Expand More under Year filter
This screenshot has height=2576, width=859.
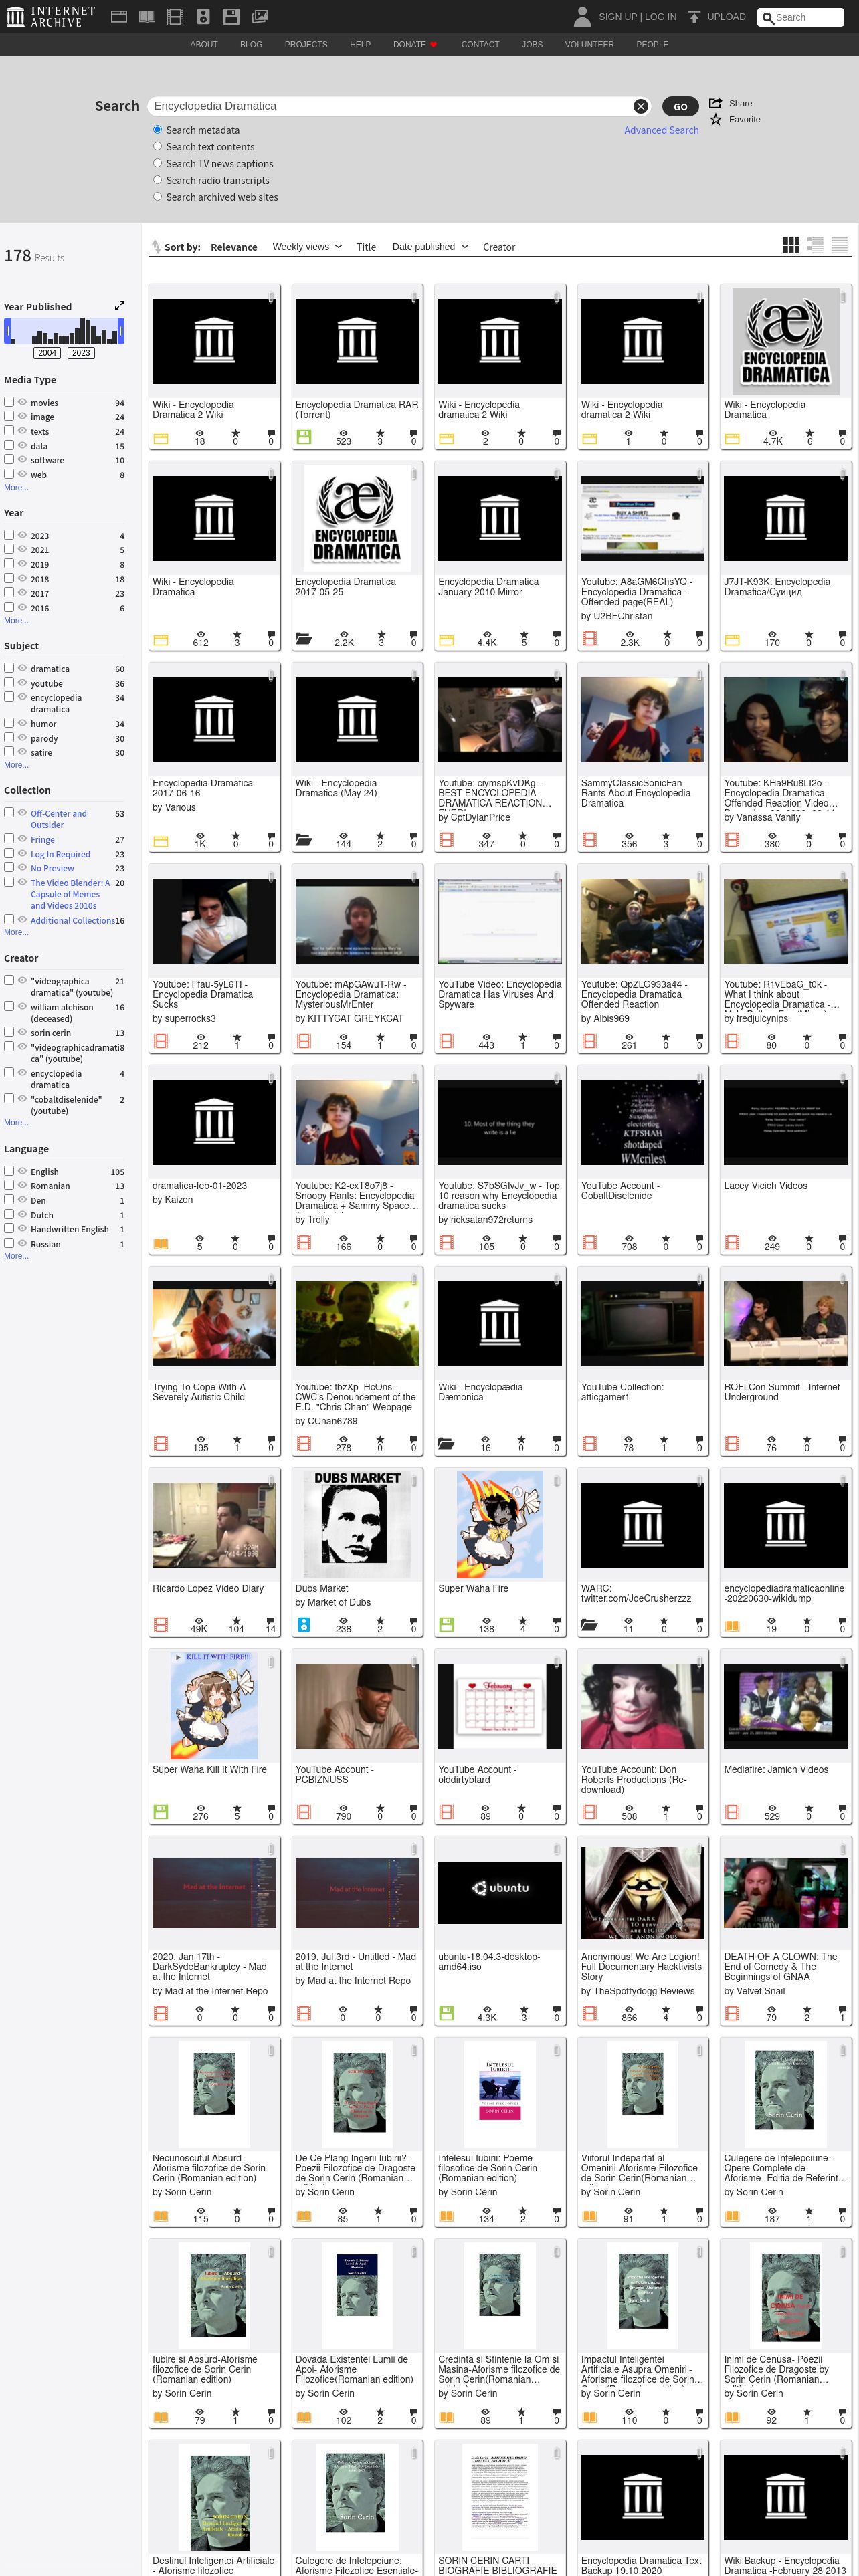(x=16, y=621)
